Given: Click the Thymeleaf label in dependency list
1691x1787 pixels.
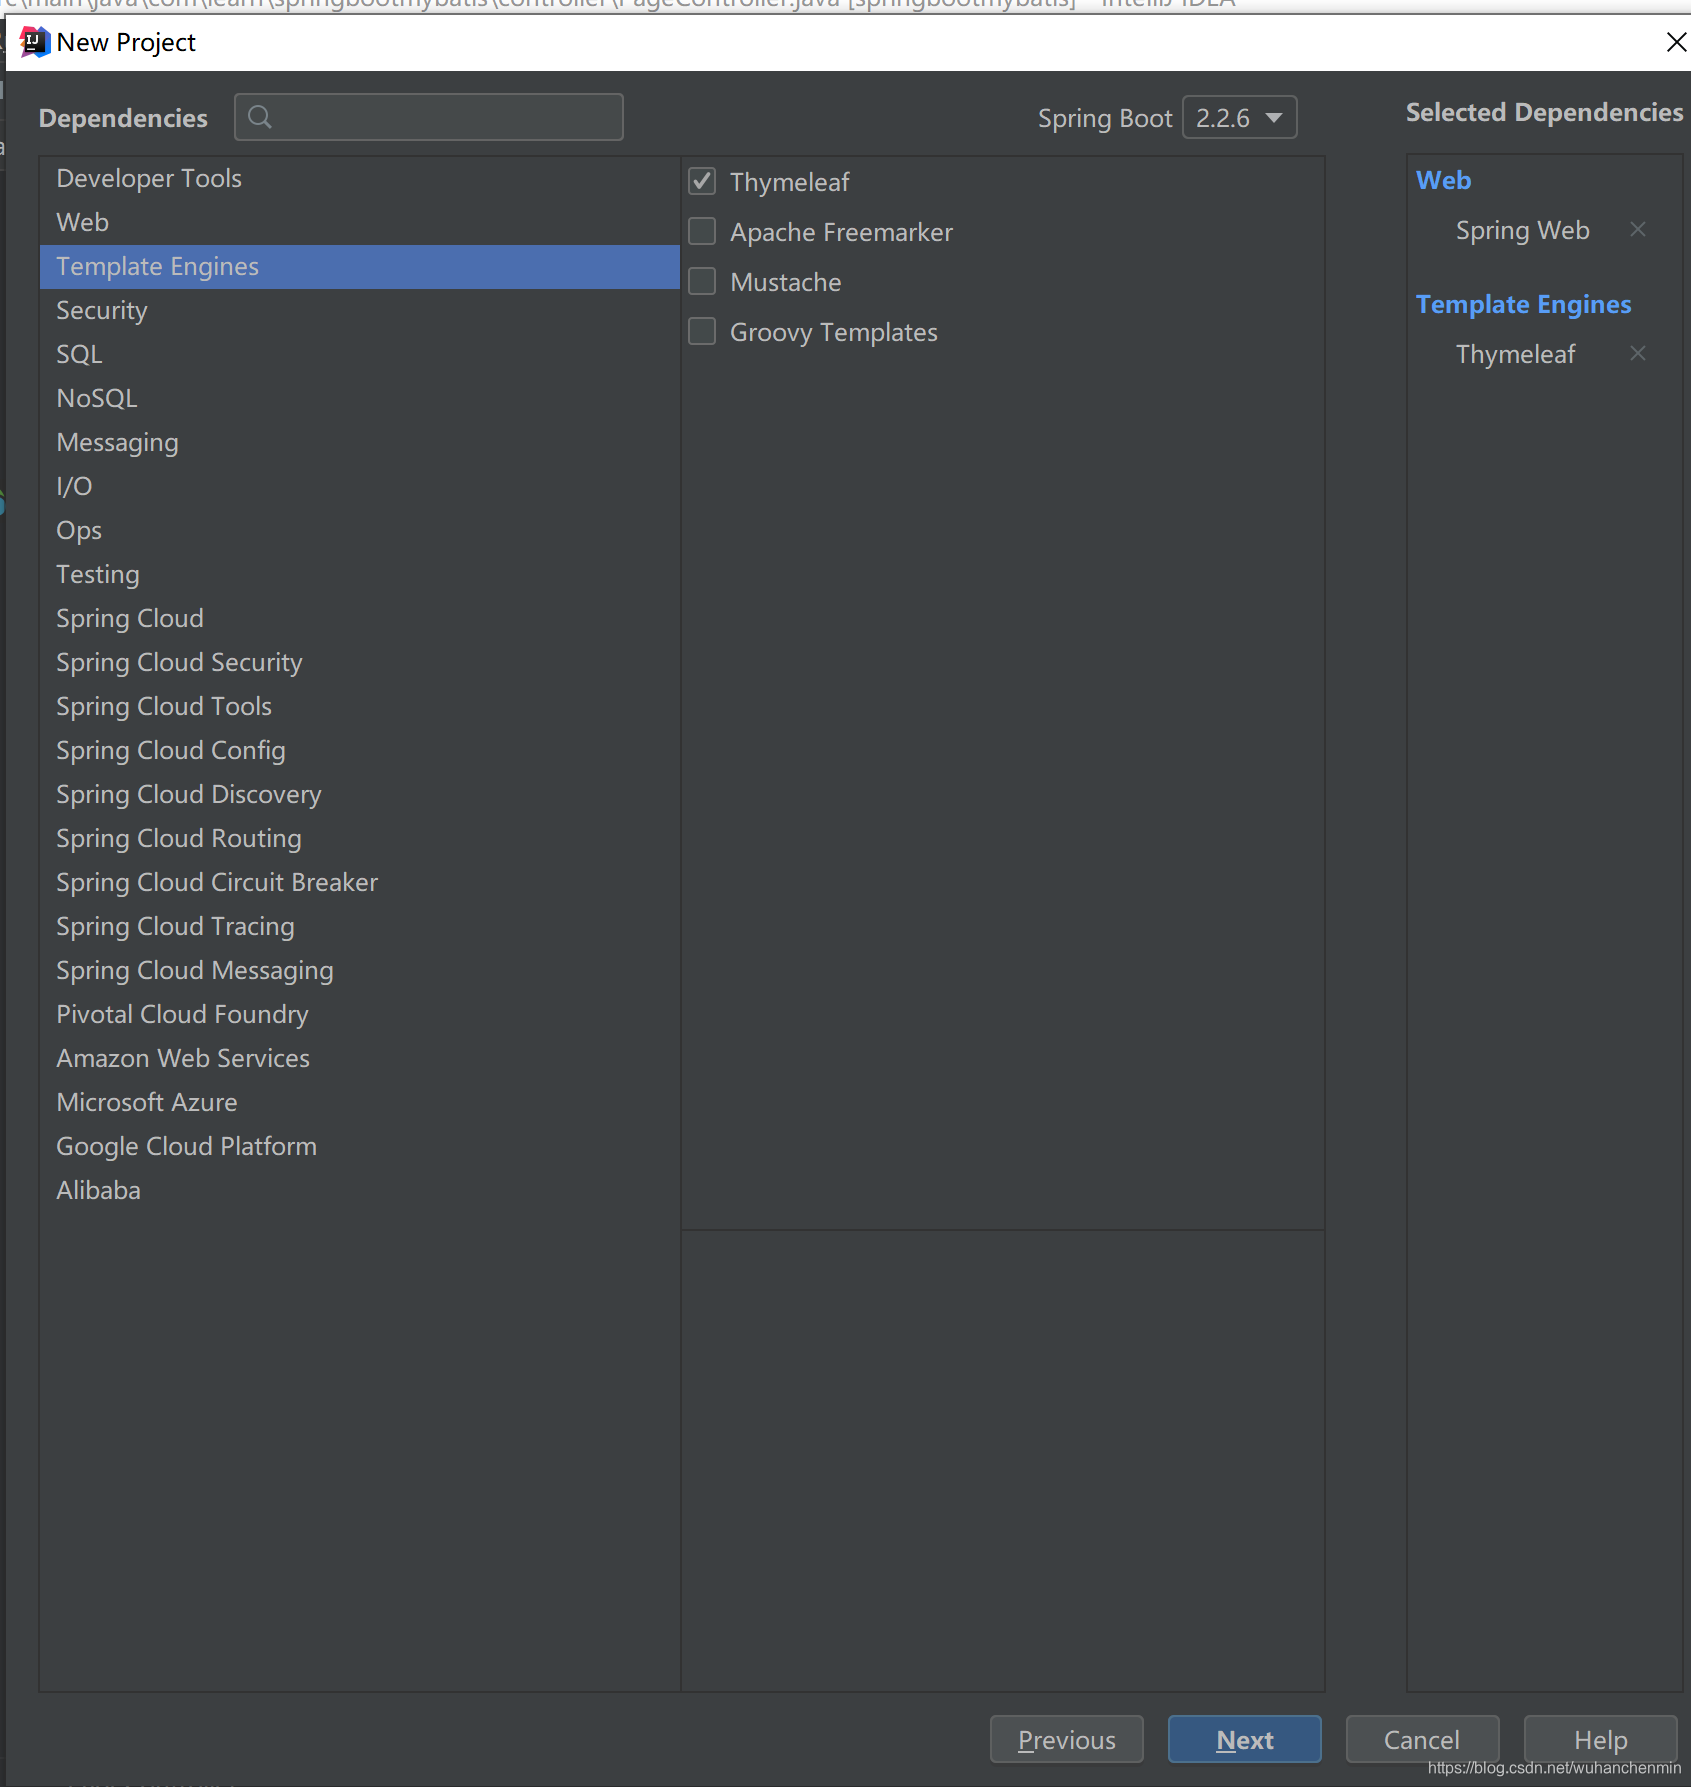Looking at the screenshot, I should point(789,183).
